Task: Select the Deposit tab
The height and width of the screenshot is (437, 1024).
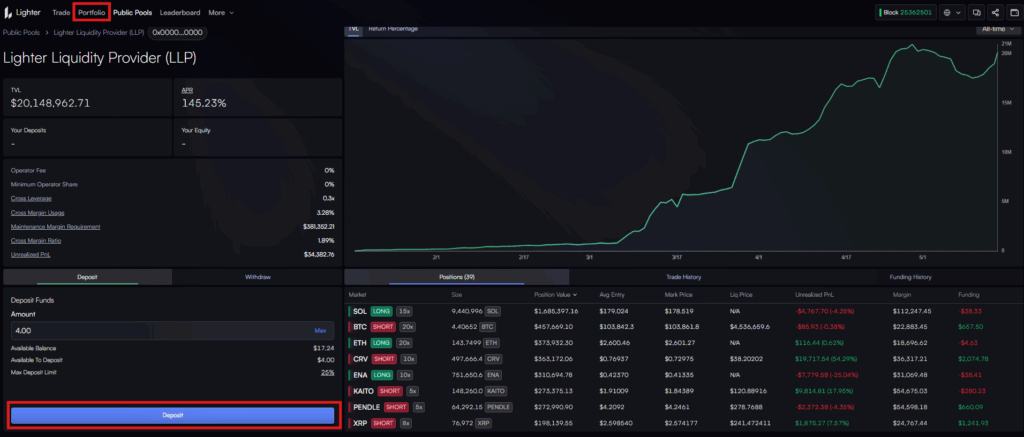Action: point(88,277)
